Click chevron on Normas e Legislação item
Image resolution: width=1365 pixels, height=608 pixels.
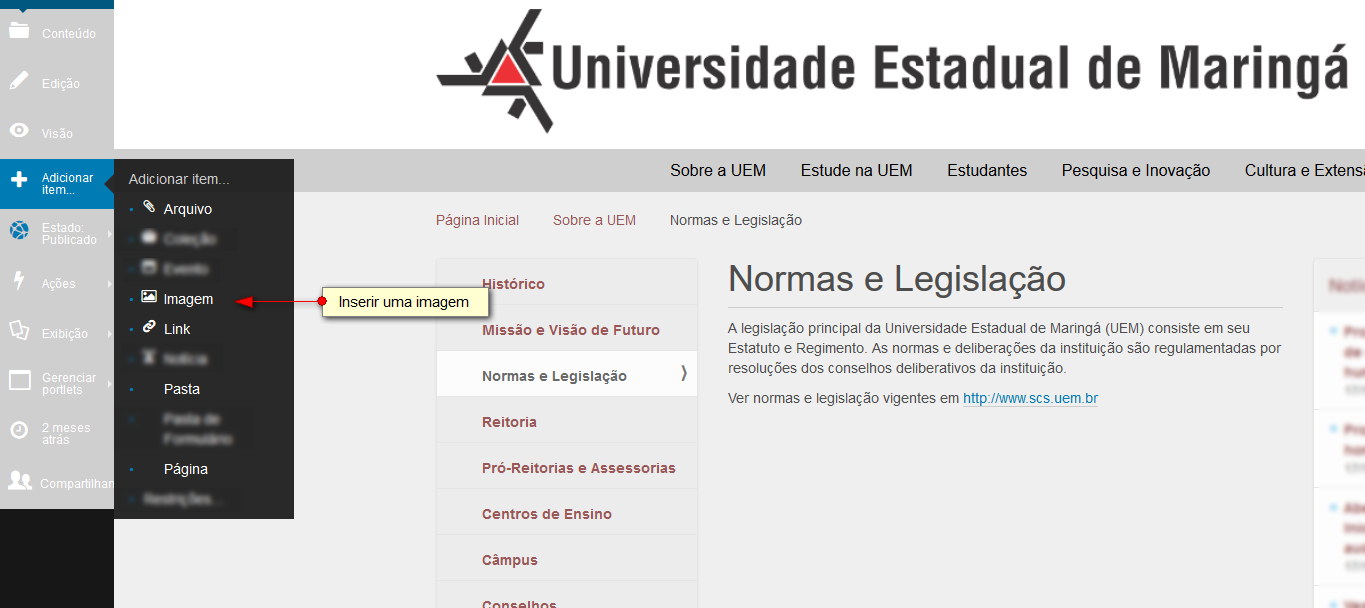click(684, 374)
